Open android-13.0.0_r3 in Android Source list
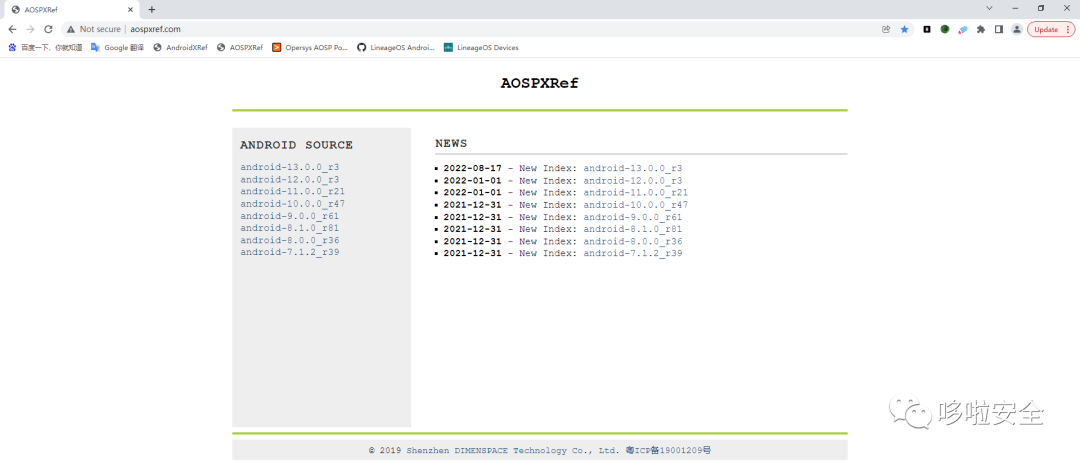Screen dimensions: 1080x461 pyautogui.click(x=290, y=167)
